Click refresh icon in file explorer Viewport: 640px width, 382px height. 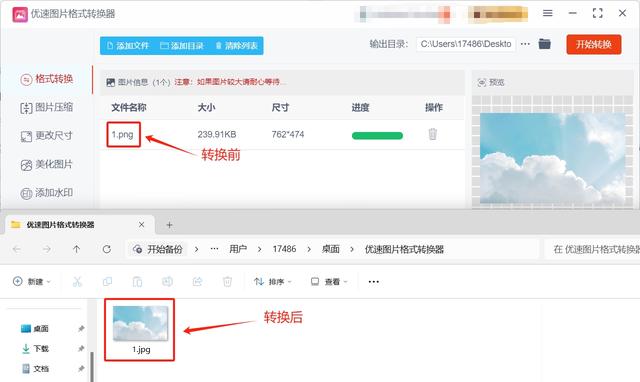coord(107,249)
